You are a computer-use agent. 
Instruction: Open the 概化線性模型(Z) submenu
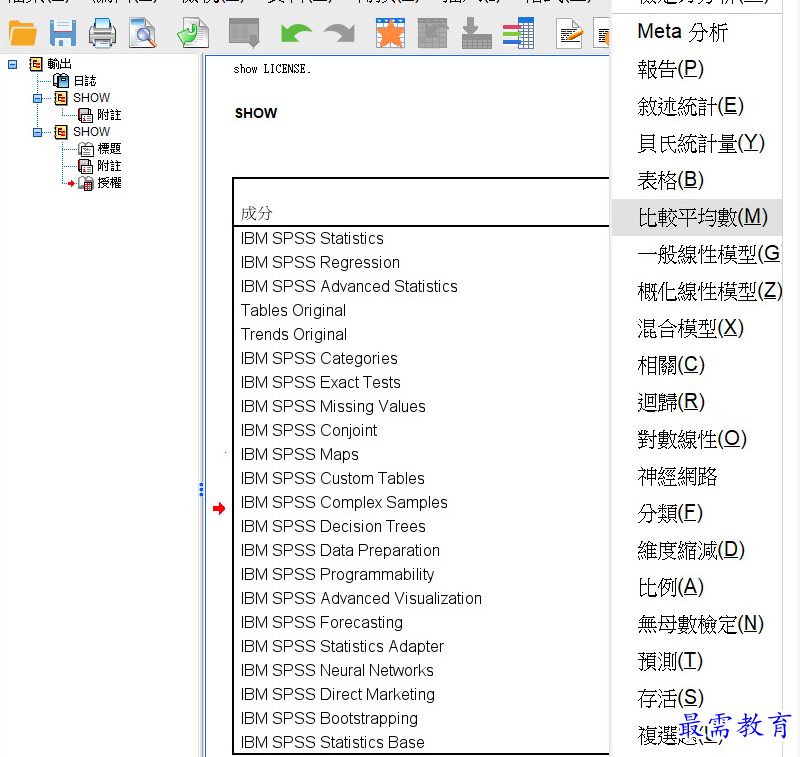coord(697,291)
